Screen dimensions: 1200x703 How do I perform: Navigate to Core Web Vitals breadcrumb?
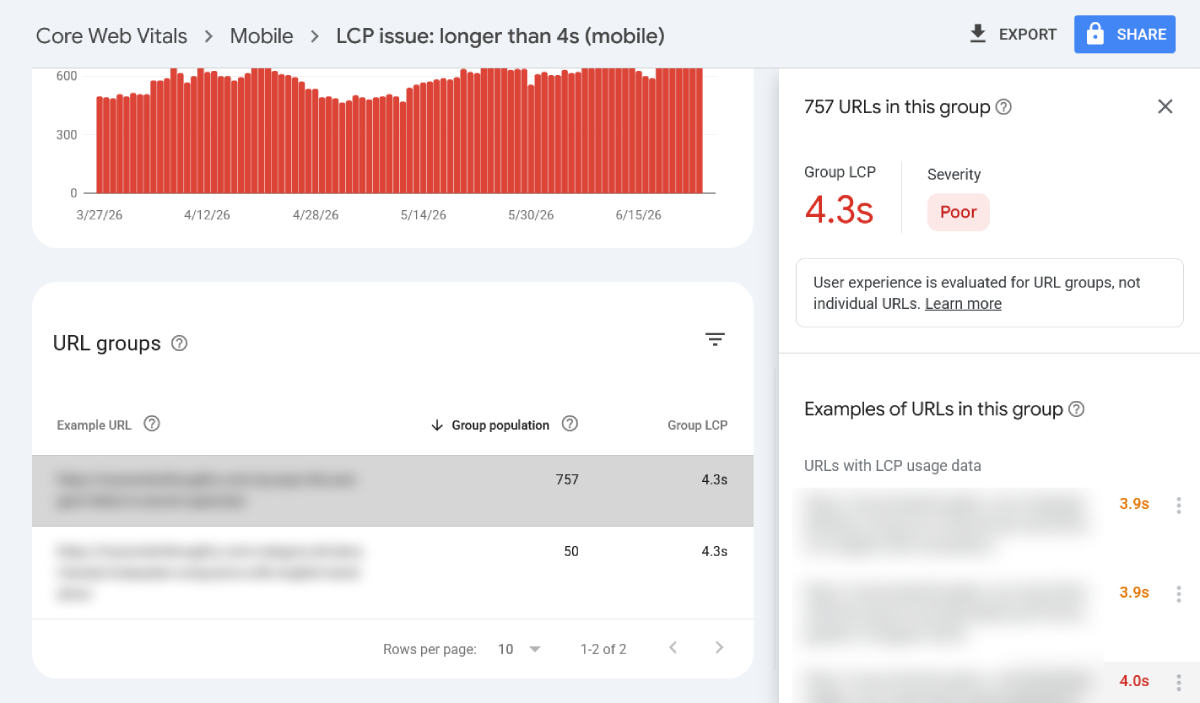[112, 36]
